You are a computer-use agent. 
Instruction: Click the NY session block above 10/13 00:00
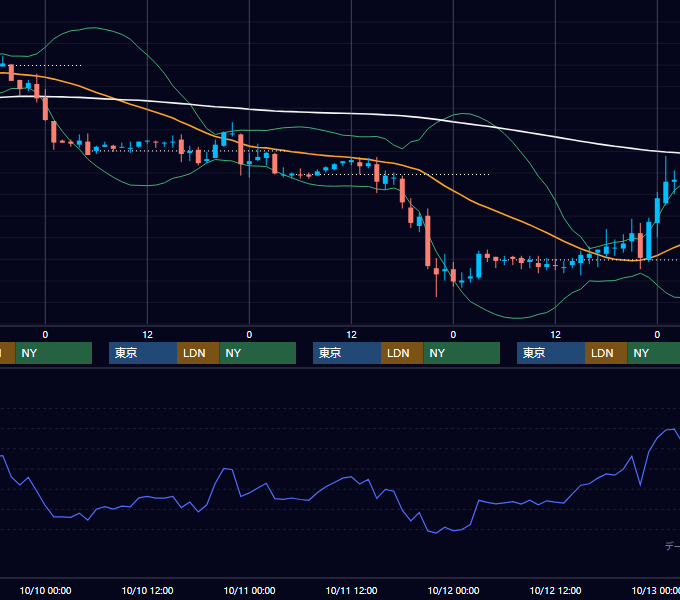654,353
